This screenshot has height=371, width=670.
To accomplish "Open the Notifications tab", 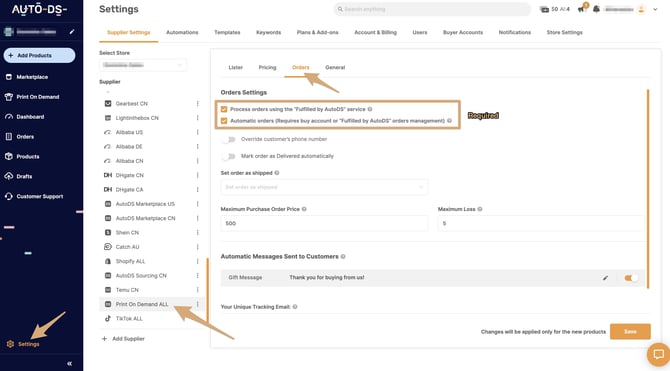I will coord(515,32).
